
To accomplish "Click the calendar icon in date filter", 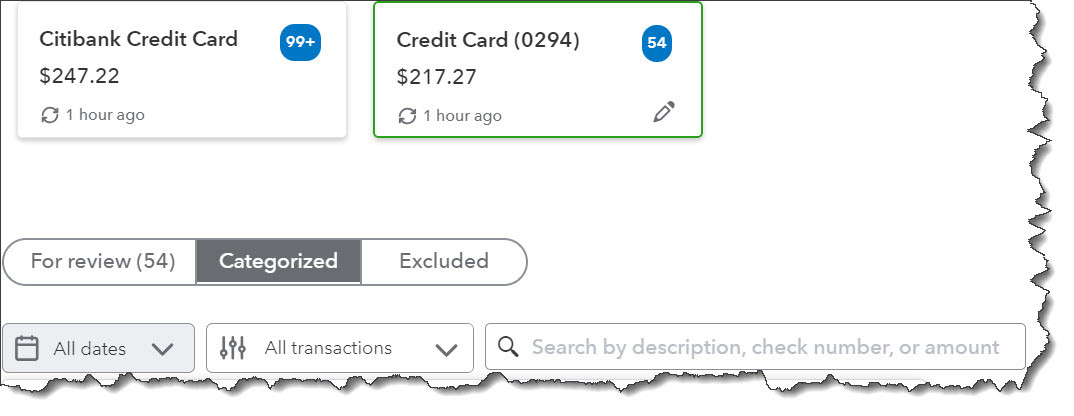I will click(x=28, y=348).
